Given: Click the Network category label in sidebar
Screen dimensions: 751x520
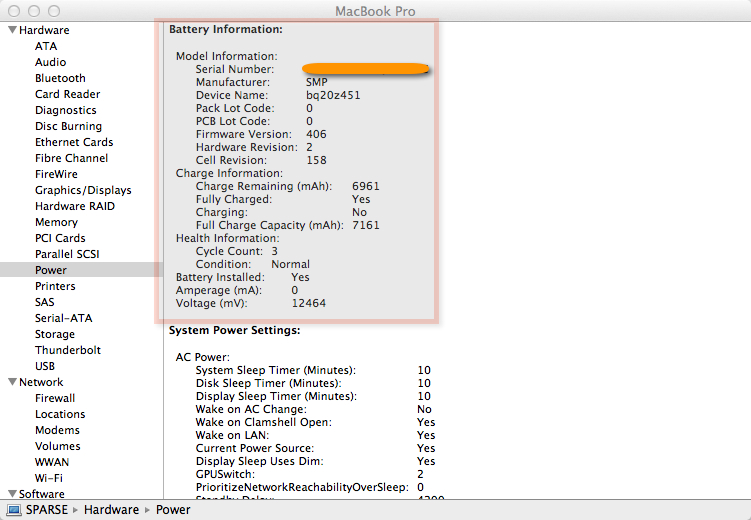Looking at the screenshot, I should [x=41, y=382].
